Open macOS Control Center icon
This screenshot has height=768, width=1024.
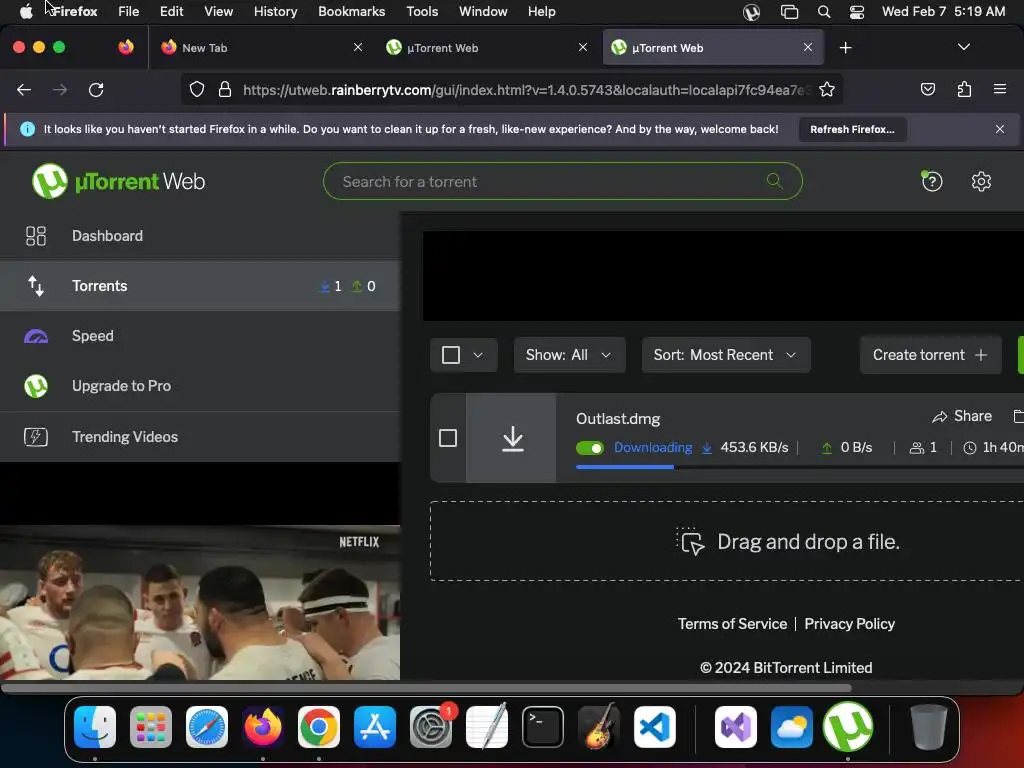click(856, 12)
